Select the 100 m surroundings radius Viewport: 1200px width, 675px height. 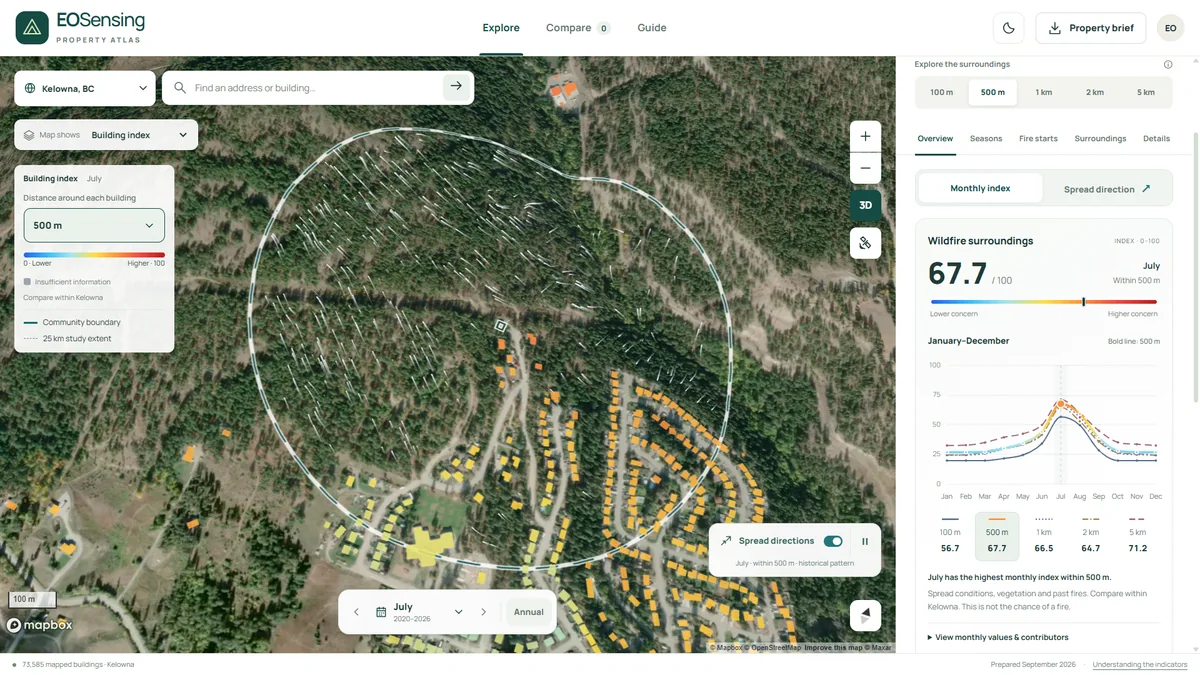coord(941,92)
